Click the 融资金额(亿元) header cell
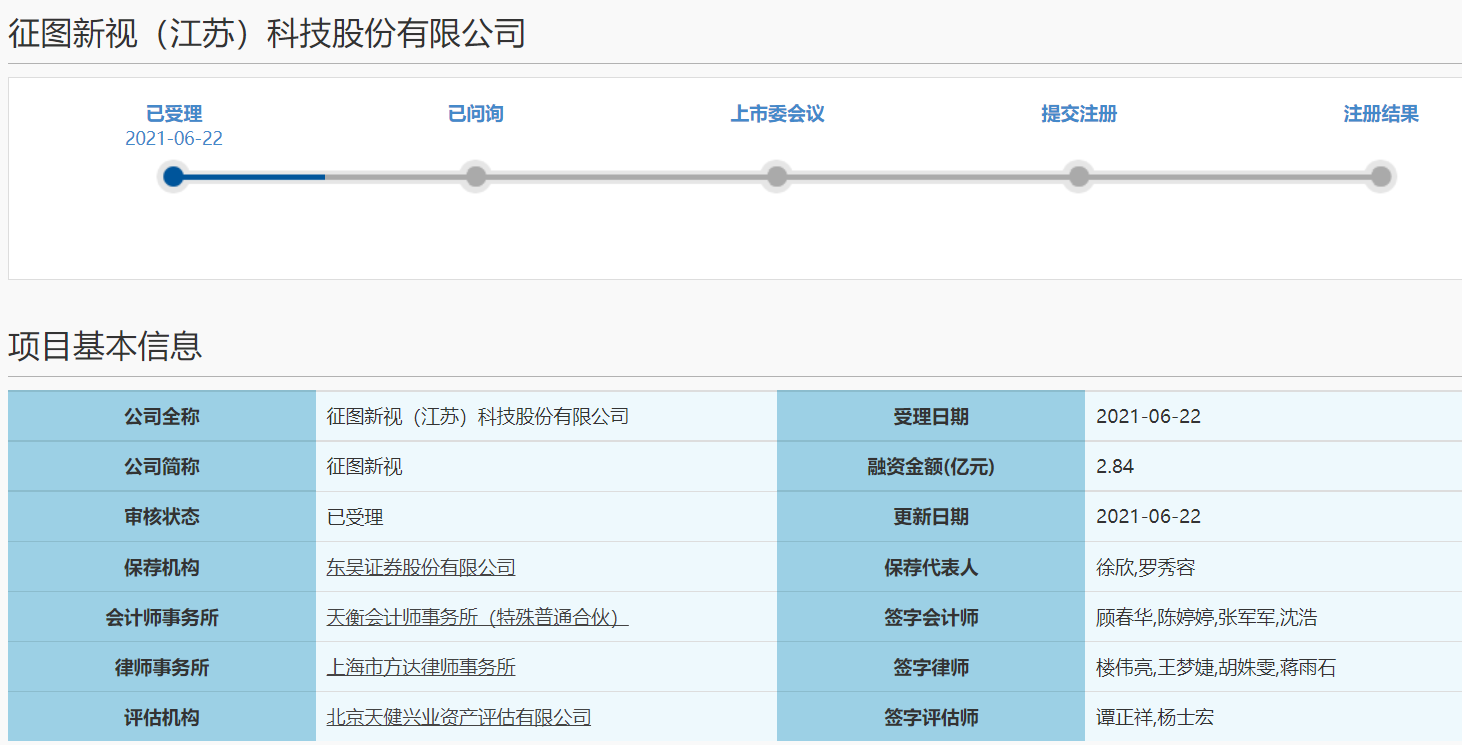 pos(931,467)
